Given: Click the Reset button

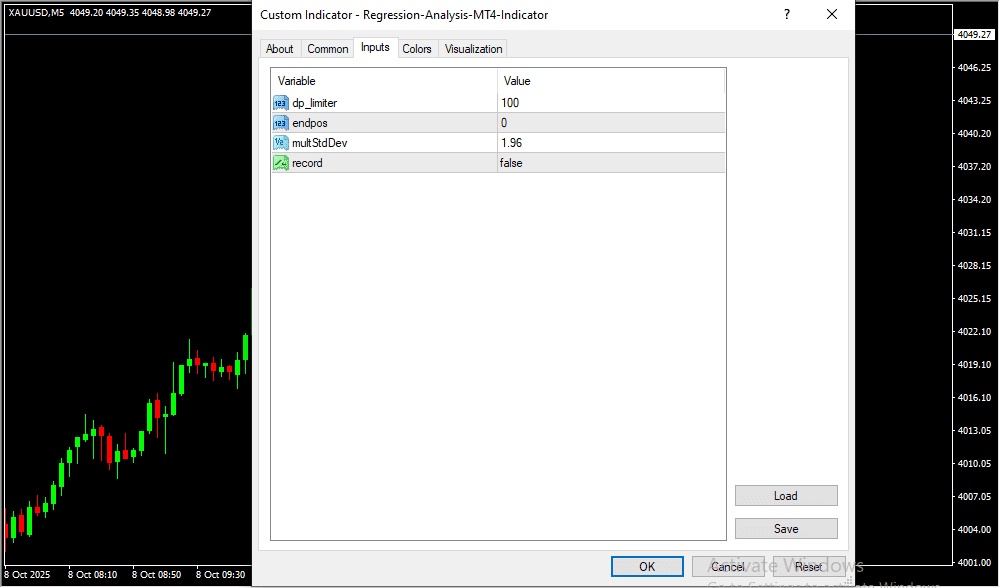Looking at the screenshot, I should [x=809, y=567].
